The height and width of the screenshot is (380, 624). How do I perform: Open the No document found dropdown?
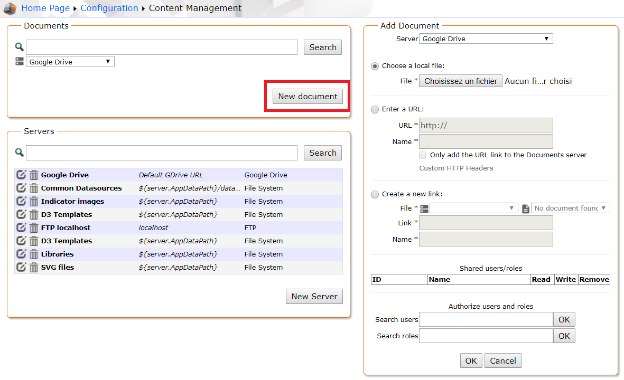tap(570, 208)
